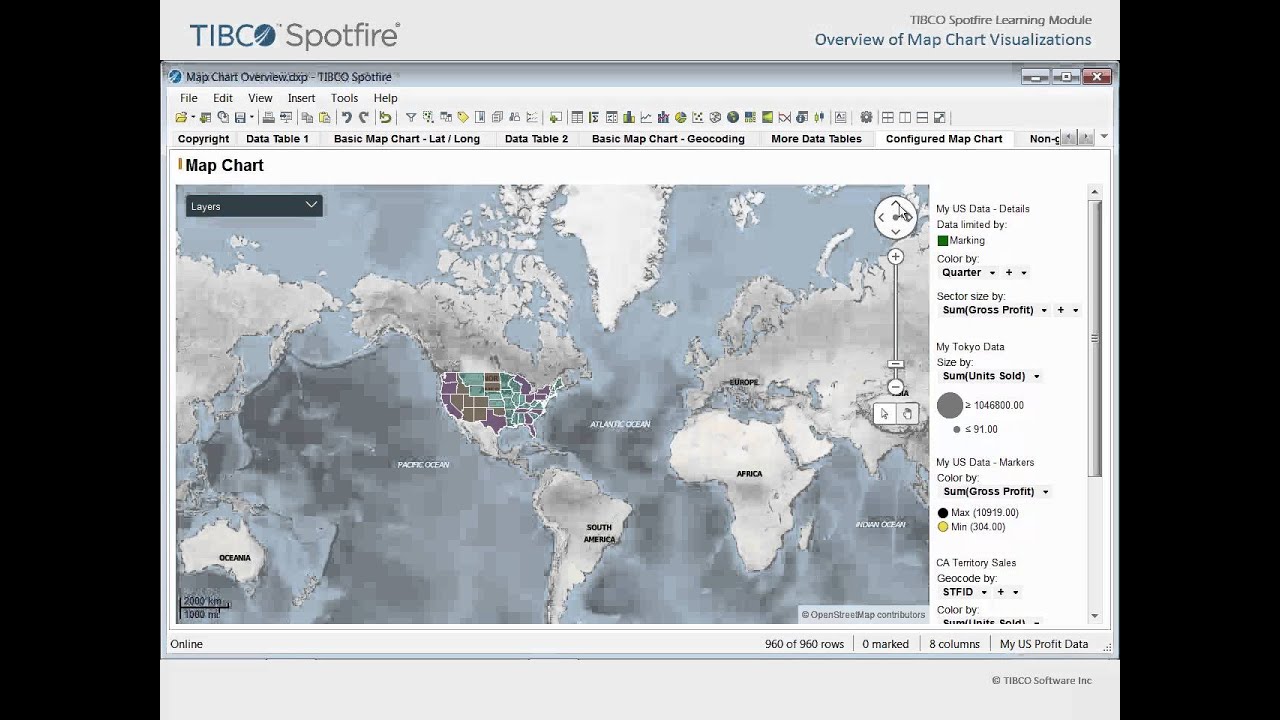1280x720 pixels.
Task: Click the green Marking color swatch
Action: click(942, 241)
